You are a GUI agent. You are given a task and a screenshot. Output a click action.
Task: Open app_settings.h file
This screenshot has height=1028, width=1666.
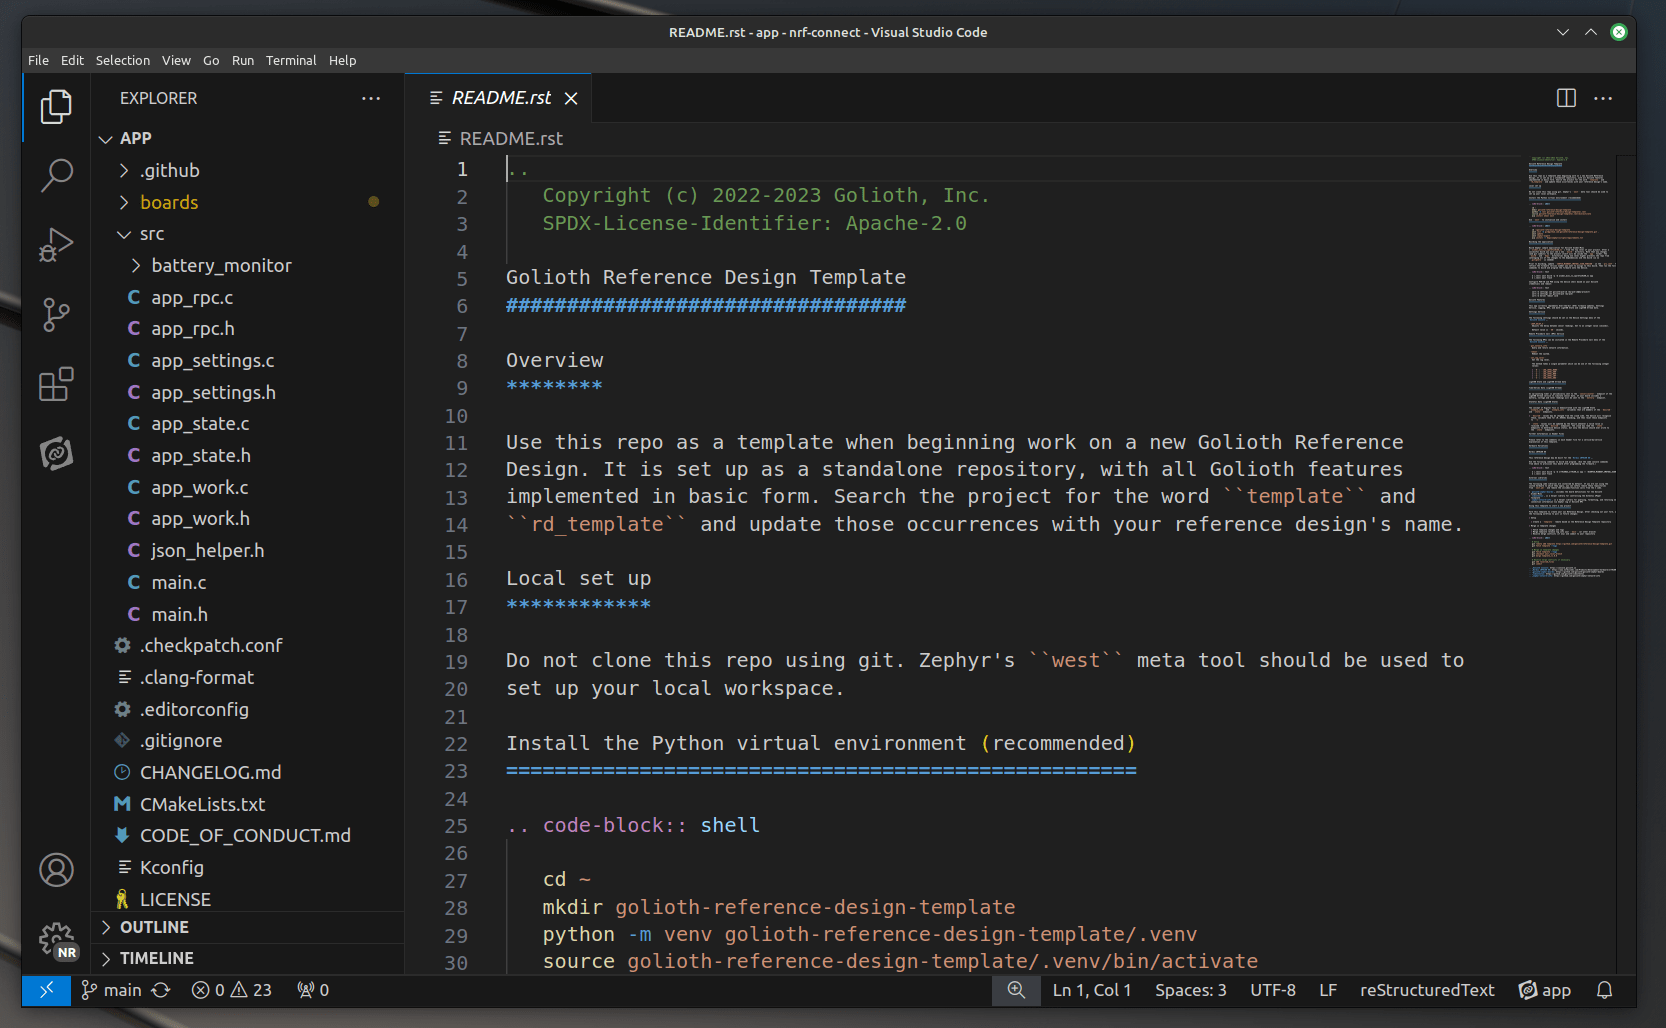coord(248,392)
